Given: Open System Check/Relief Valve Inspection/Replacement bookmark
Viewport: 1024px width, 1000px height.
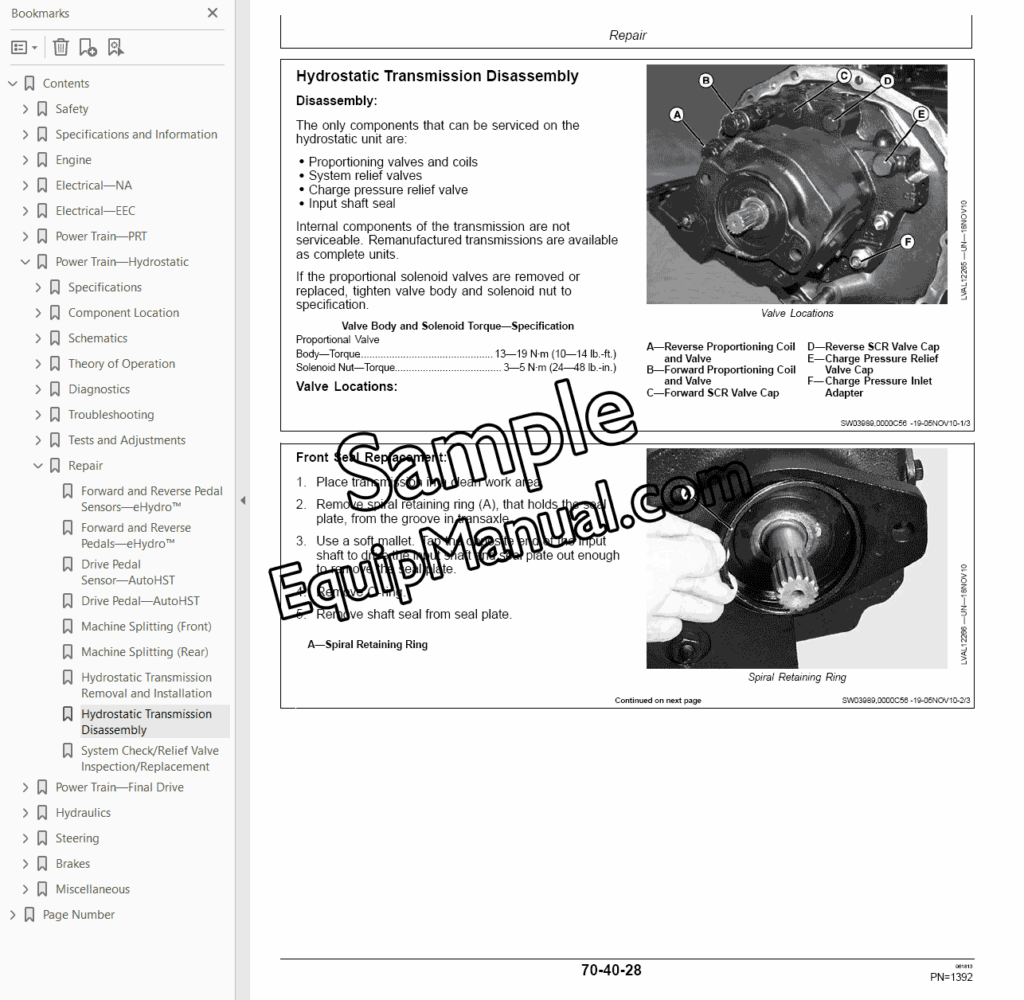Looking at the screenshot, I should click(150, 758).
